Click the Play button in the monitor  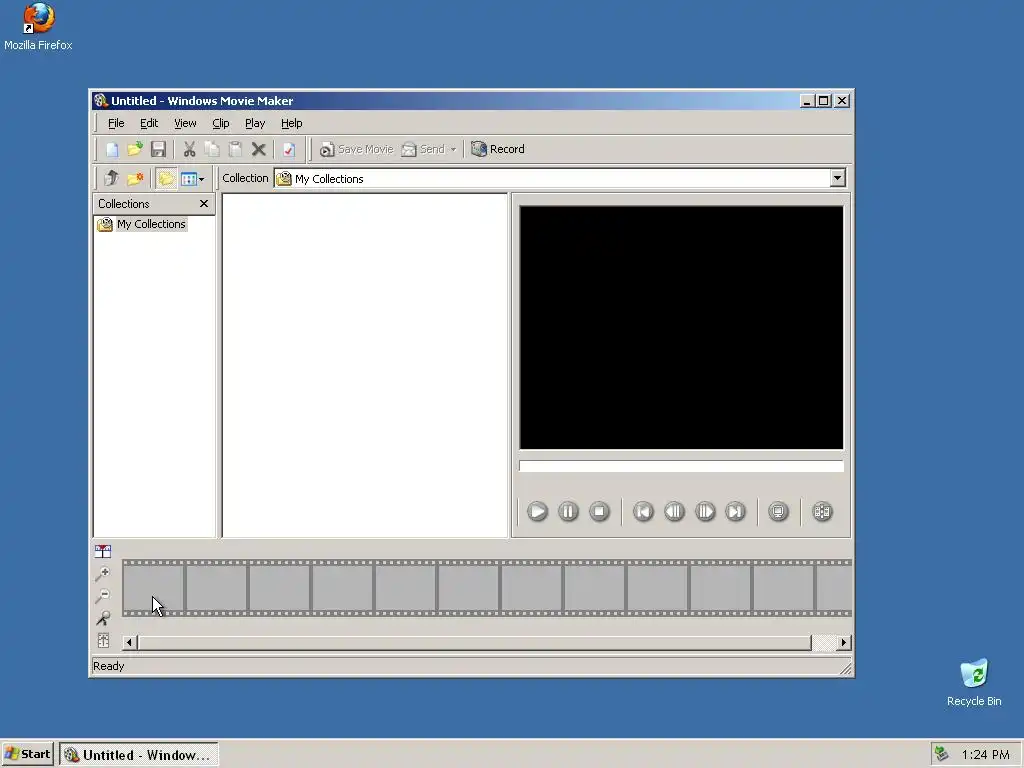[537, 511]
